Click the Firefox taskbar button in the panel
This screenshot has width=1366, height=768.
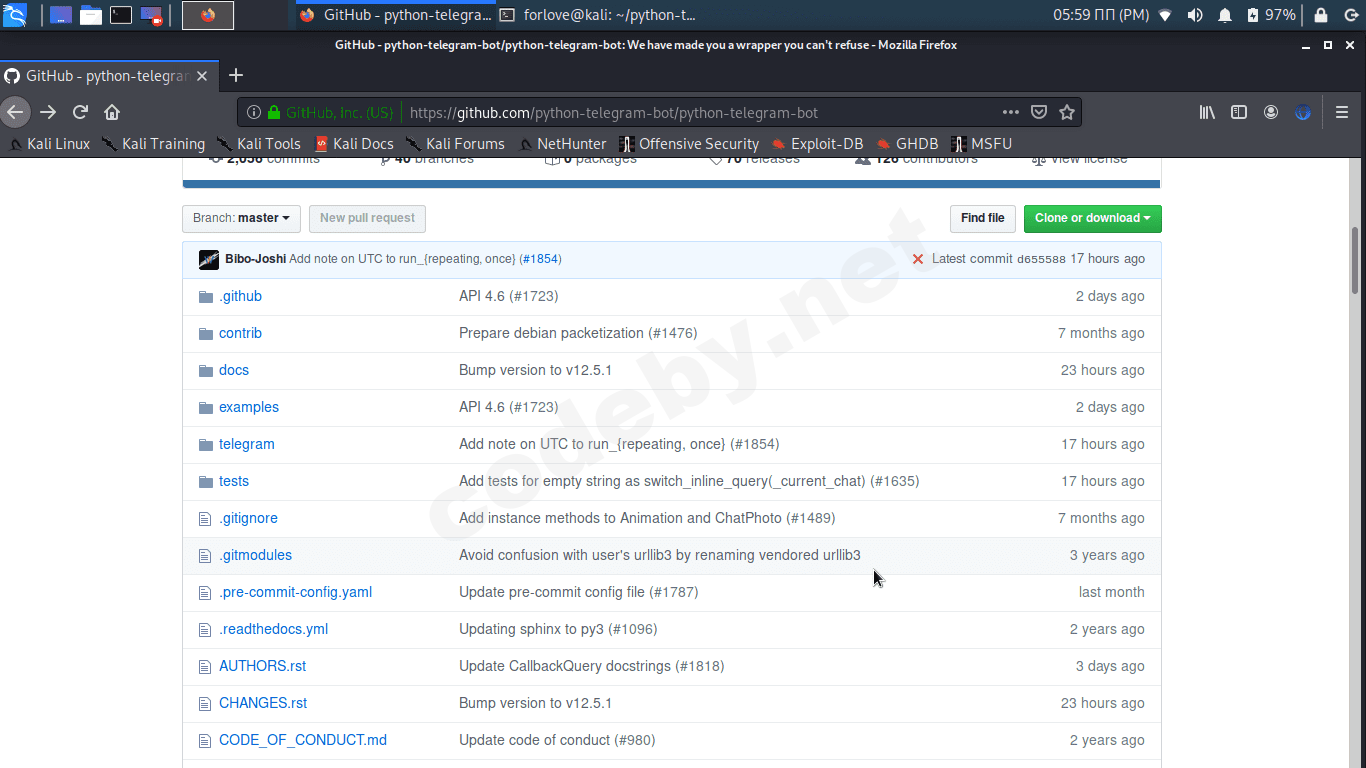pos(208,15)
